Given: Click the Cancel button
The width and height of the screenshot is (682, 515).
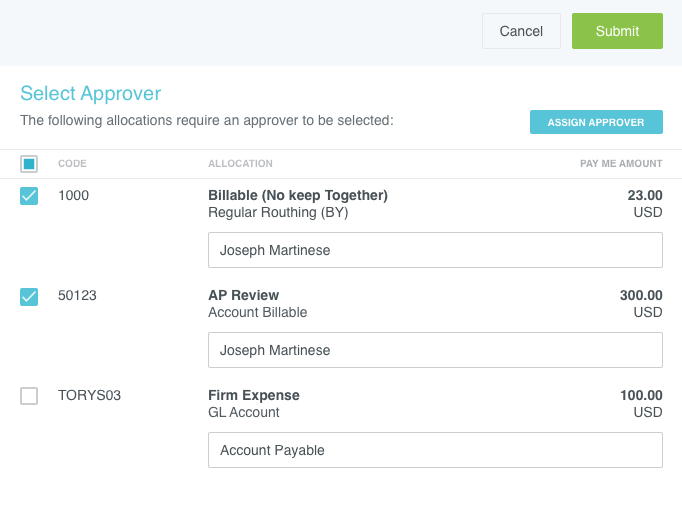Looking at the screenshot, I should pyautogui.click(x=521, y=31).
